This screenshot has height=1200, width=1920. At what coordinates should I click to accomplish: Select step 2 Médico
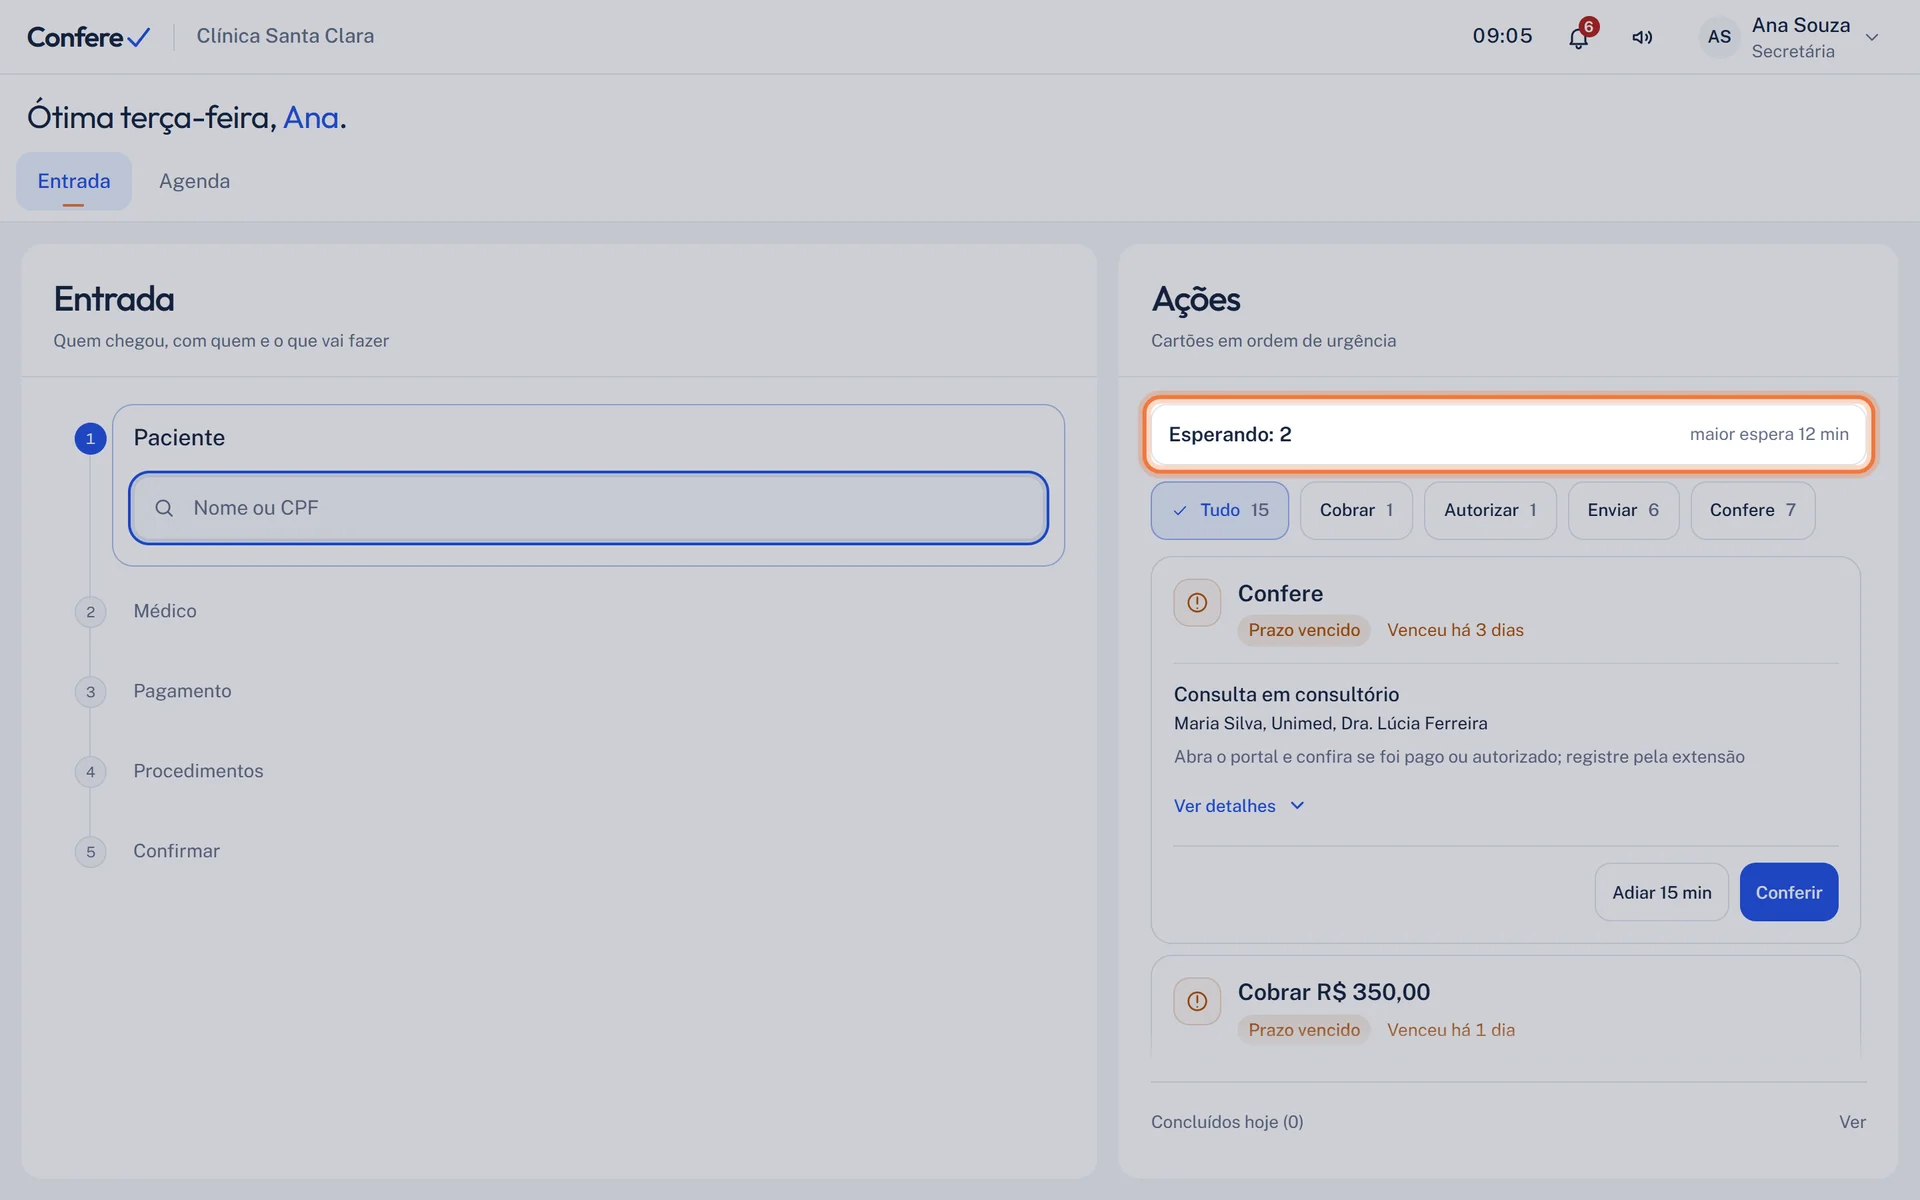pos(165,611)
